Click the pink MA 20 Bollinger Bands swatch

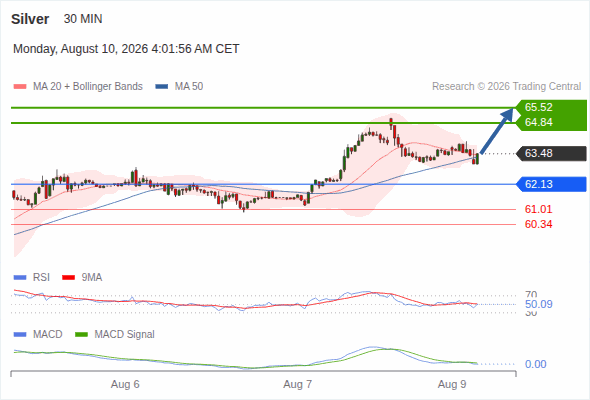tap(20, 87)
